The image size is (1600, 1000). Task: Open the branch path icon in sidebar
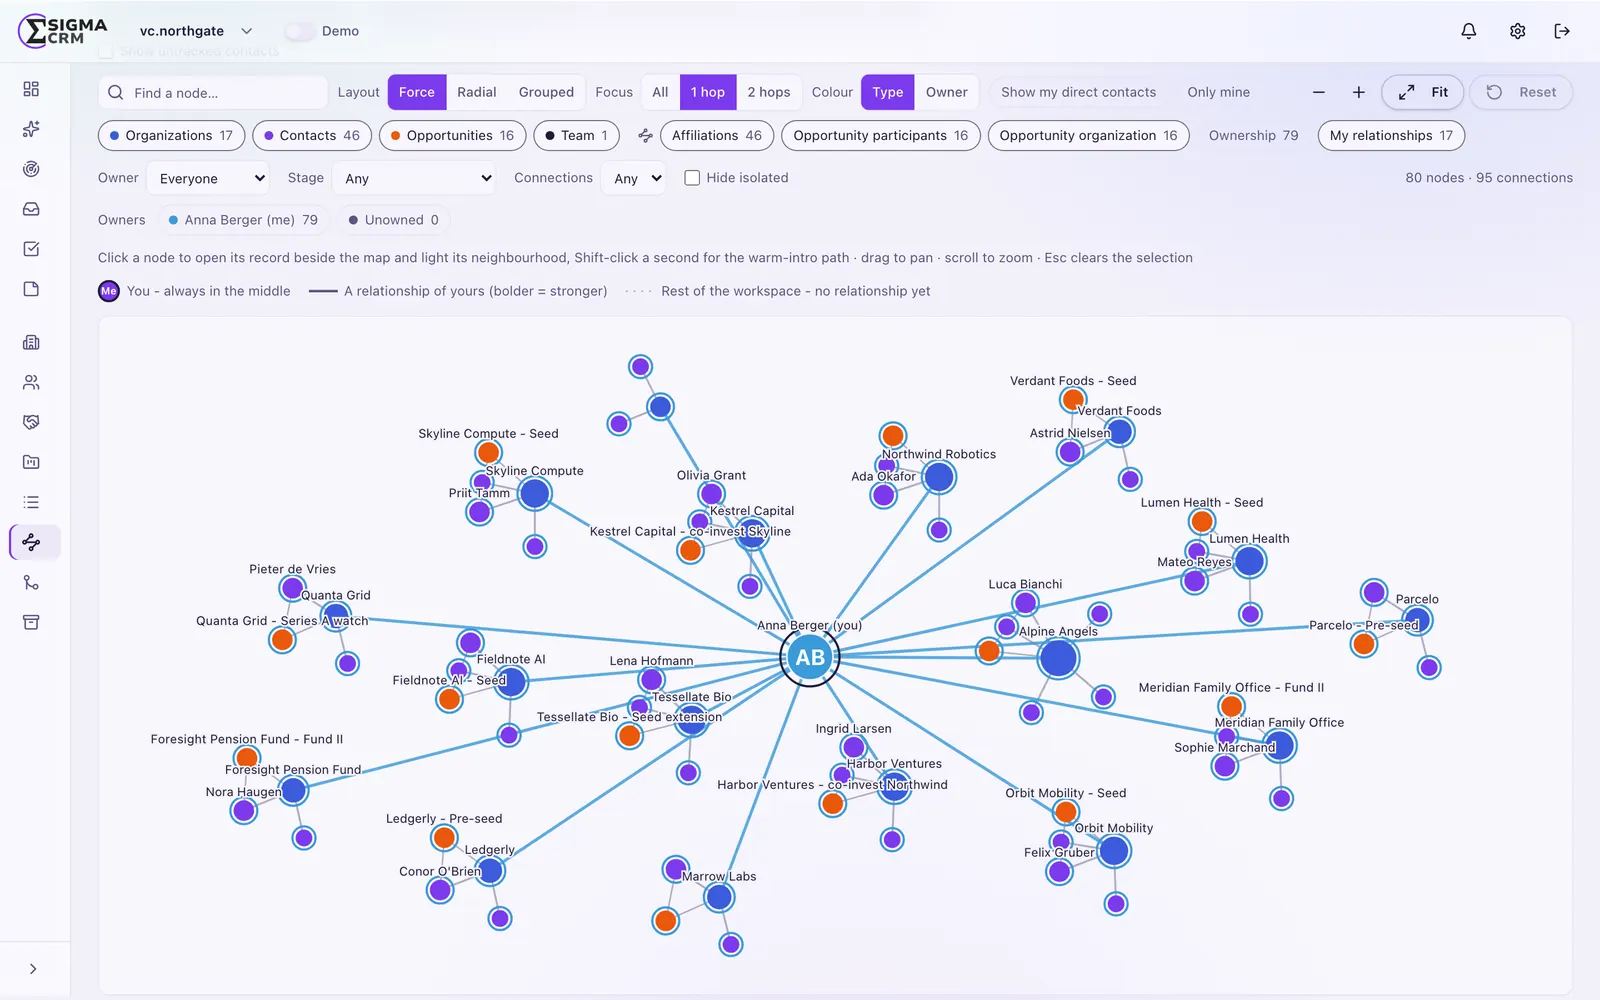(31, 582)
